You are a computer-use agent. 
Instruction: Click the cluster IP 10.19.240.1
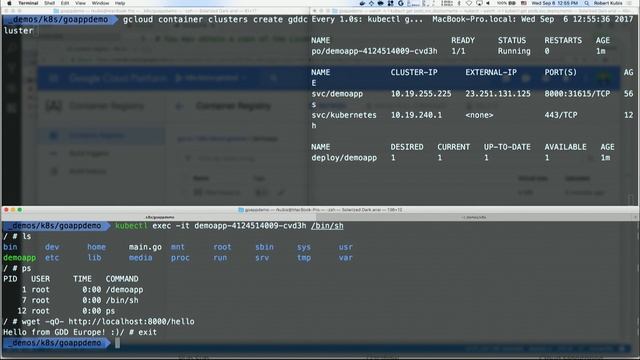416,115
